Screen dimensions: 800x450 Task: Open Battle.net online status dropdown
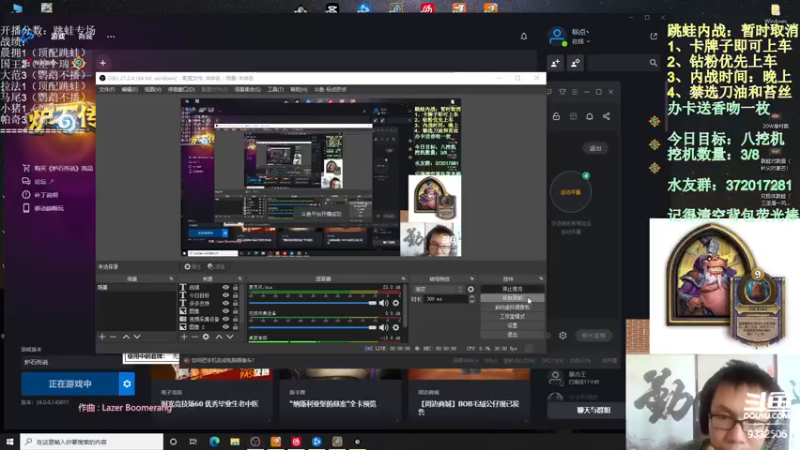(x=581, y=41)
